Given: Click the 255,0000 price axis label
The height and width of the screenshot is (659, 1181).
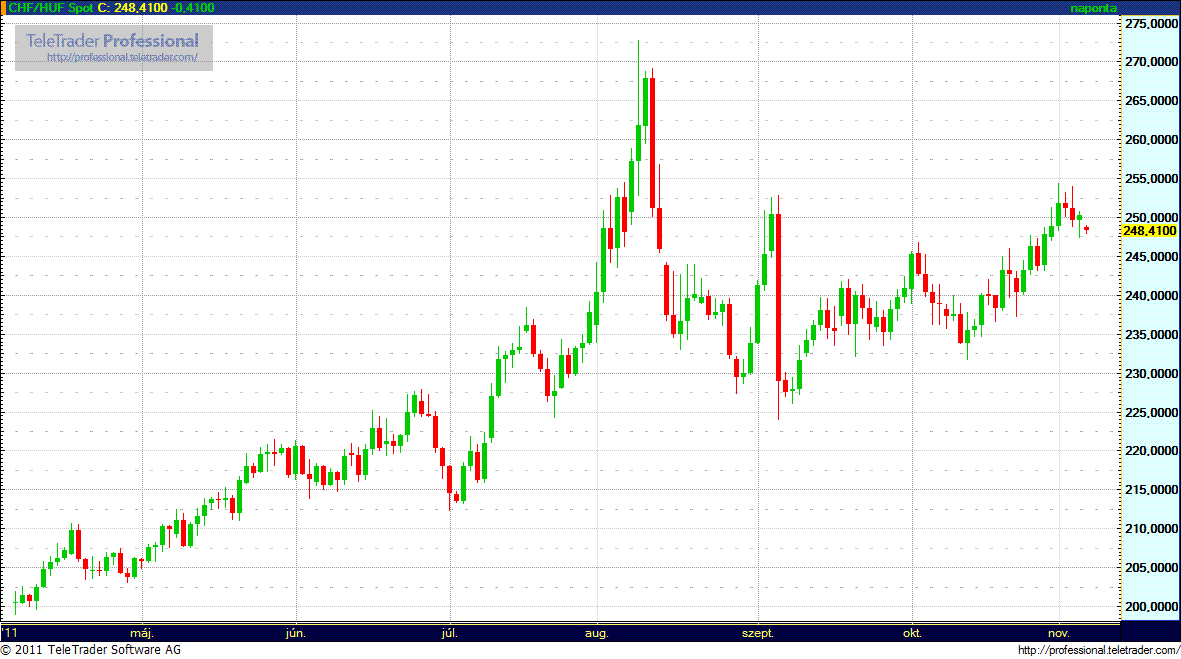Looking at the screenshot, I should pos(1151,178).
